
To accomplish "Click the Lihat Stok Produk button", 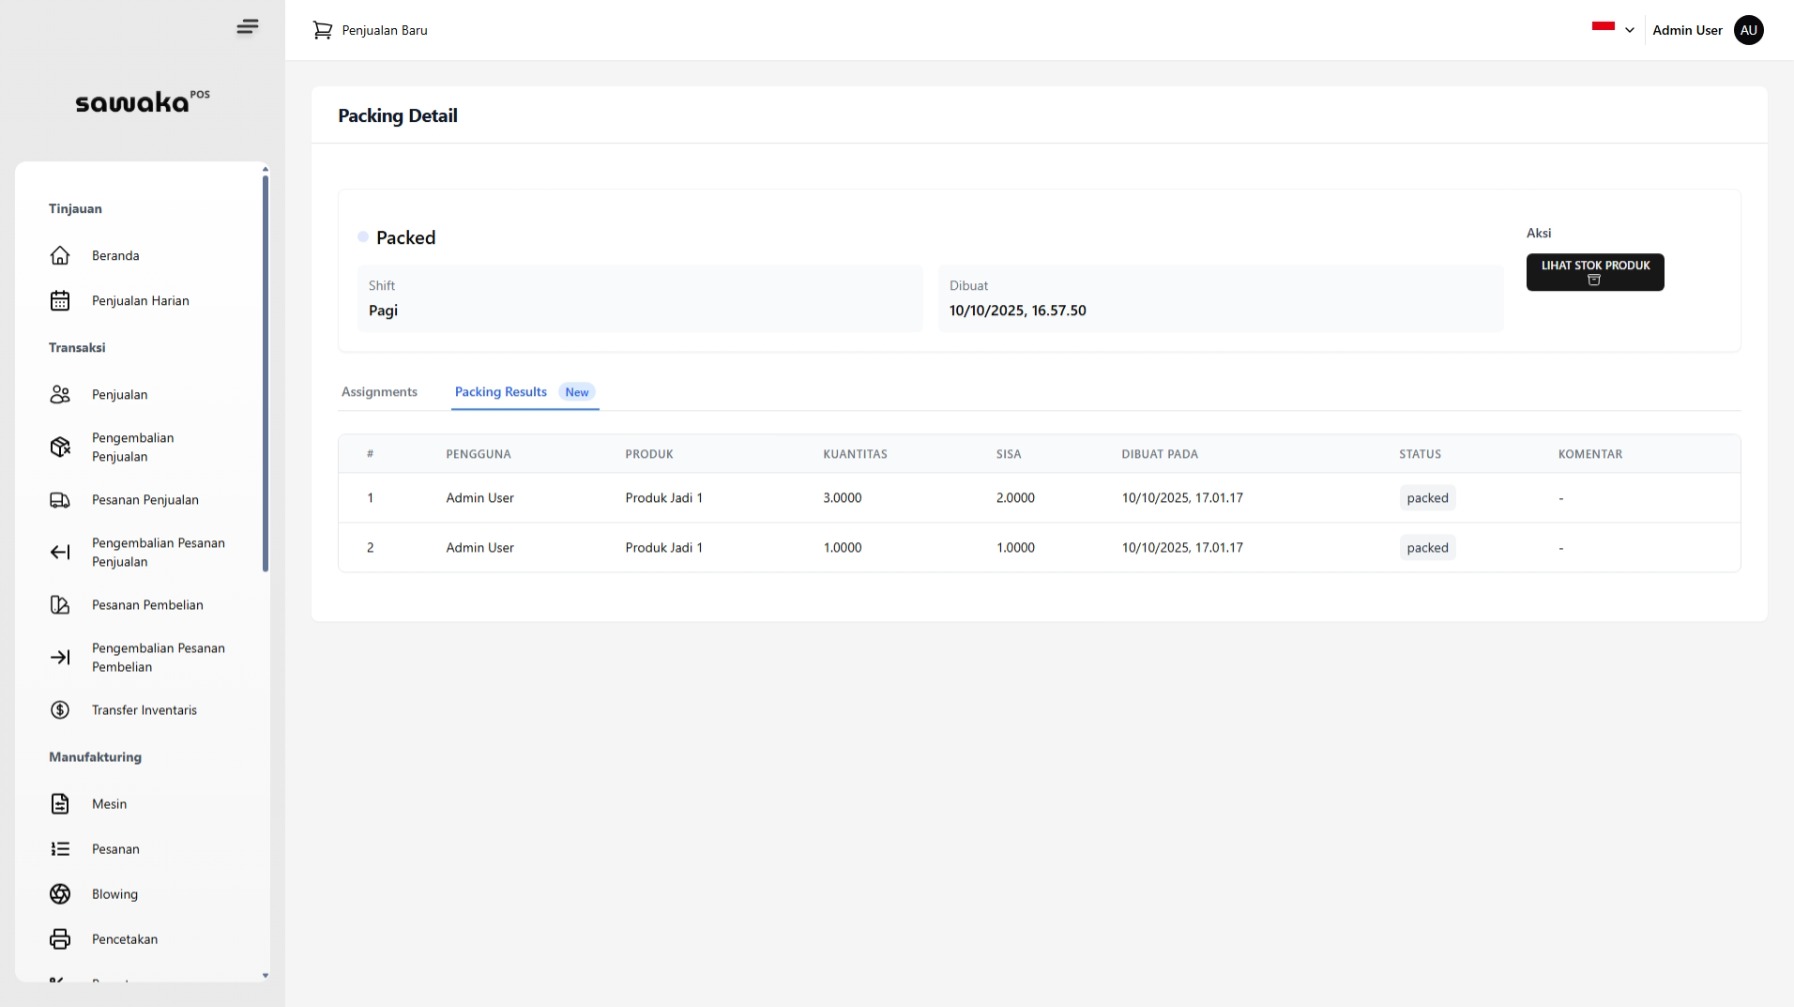I will (x=1594, y=272).
